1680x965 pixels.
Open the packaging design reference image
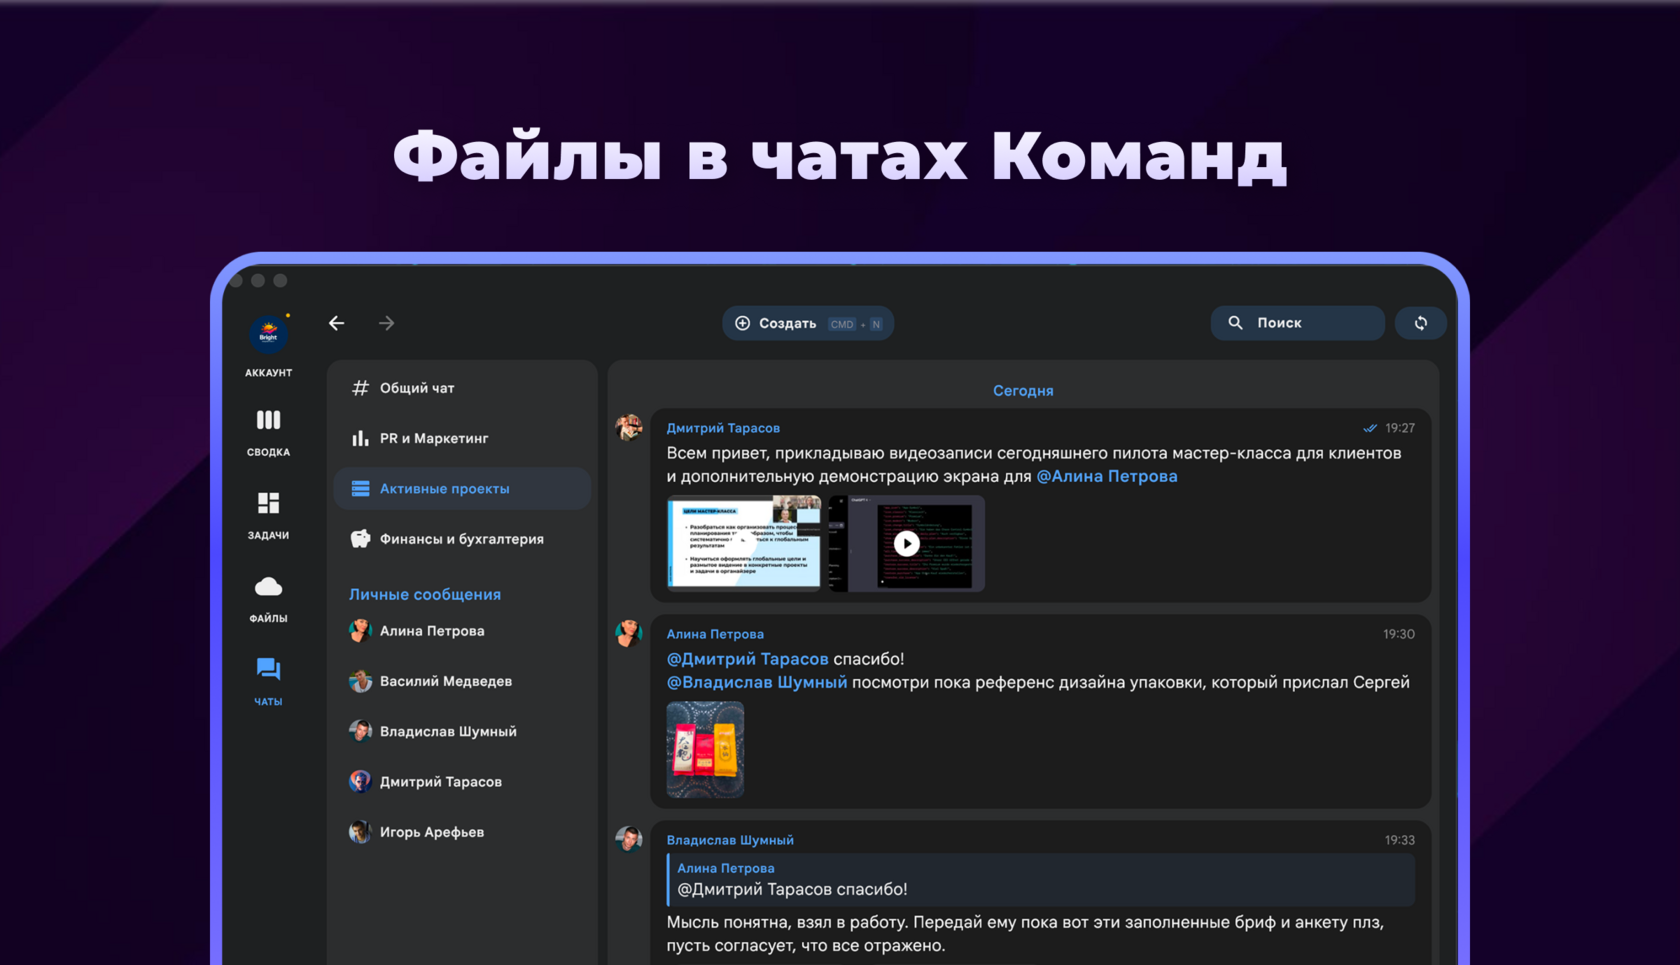(x=705, y=749)
